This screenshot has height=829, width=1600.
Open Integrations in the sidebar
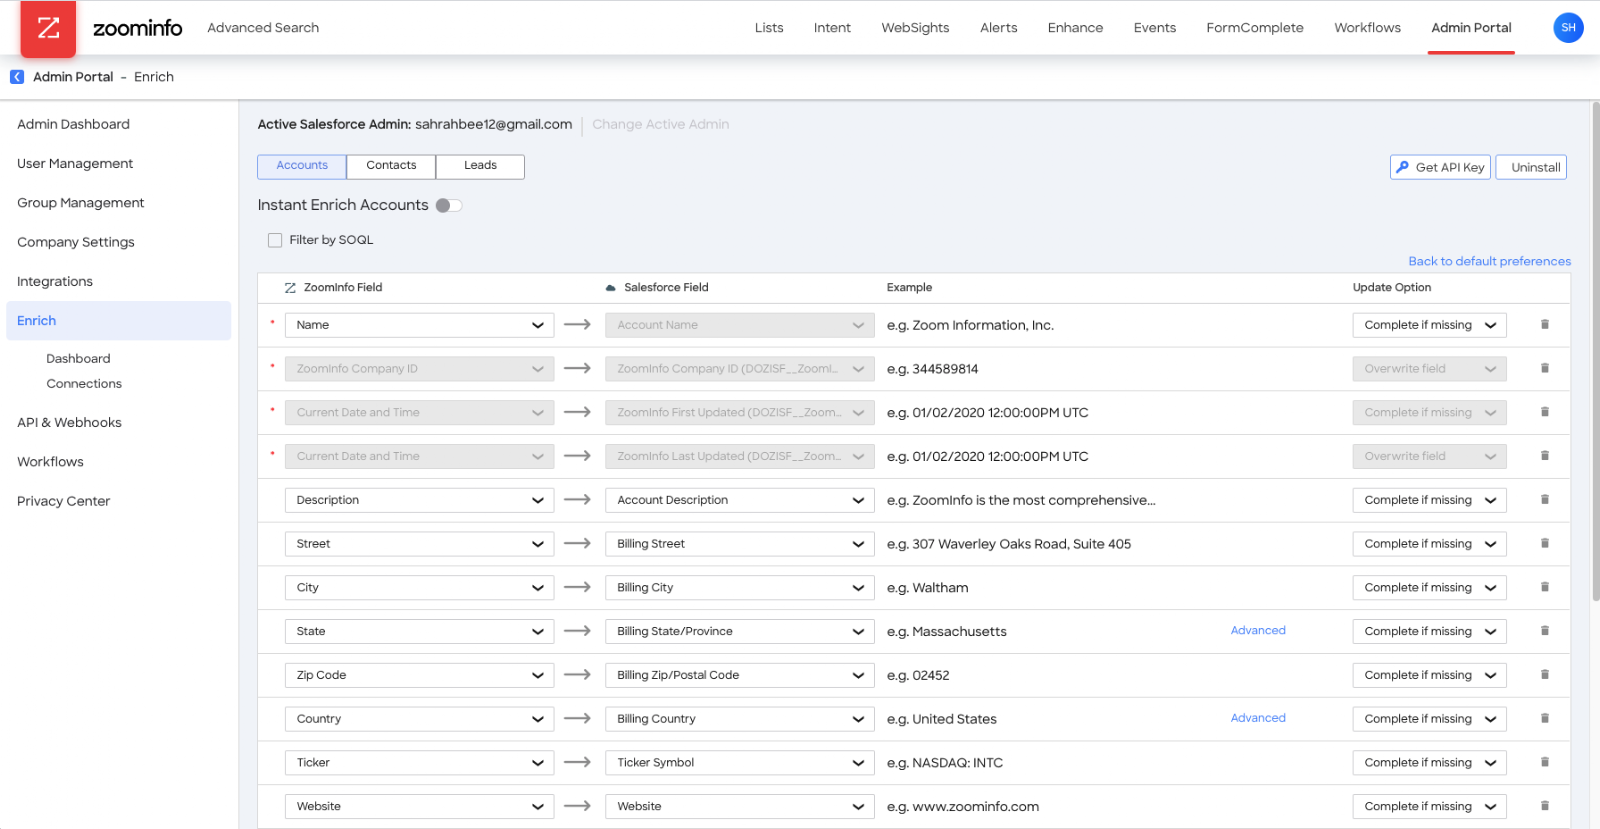click(x=55, y=281)
